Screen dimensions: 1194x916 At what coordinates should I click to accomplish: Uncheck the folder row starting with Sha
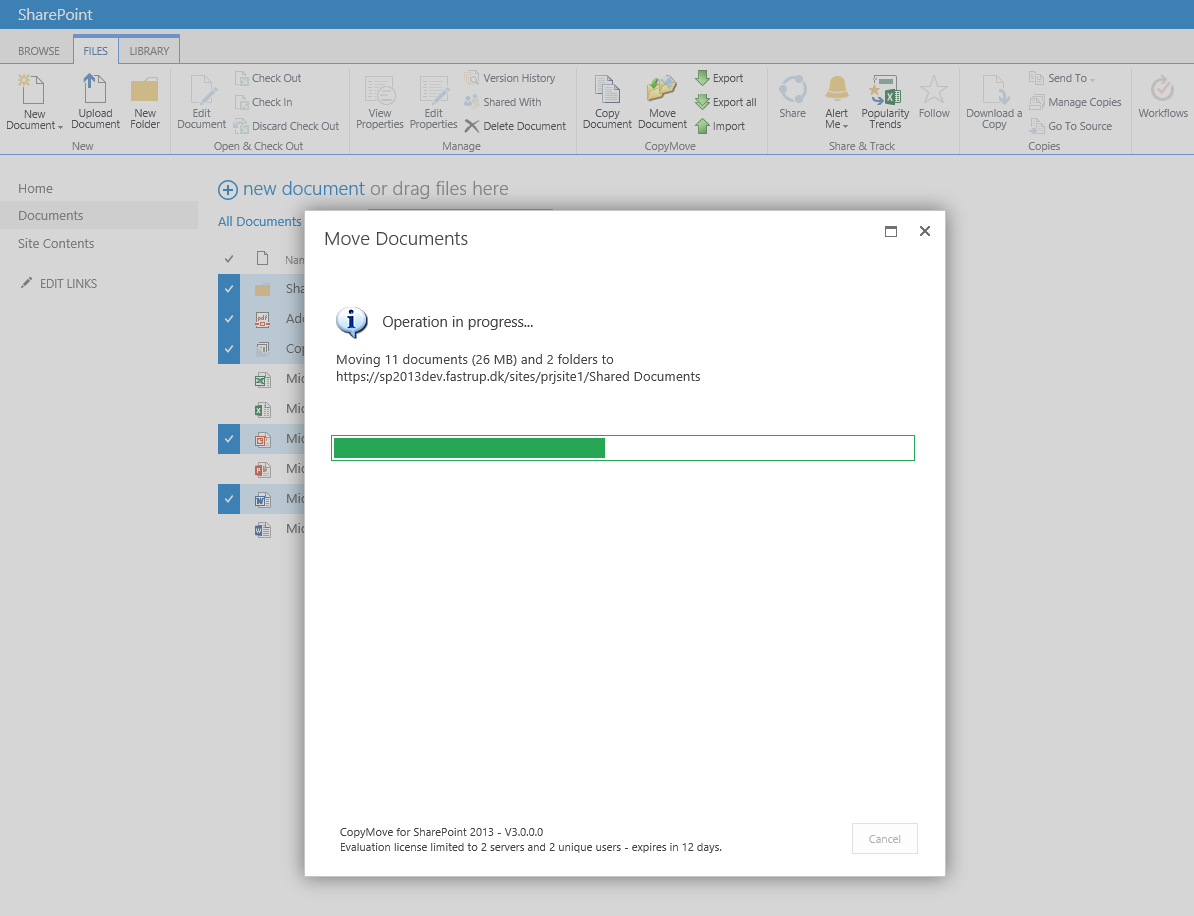click(x=228, y=289)
